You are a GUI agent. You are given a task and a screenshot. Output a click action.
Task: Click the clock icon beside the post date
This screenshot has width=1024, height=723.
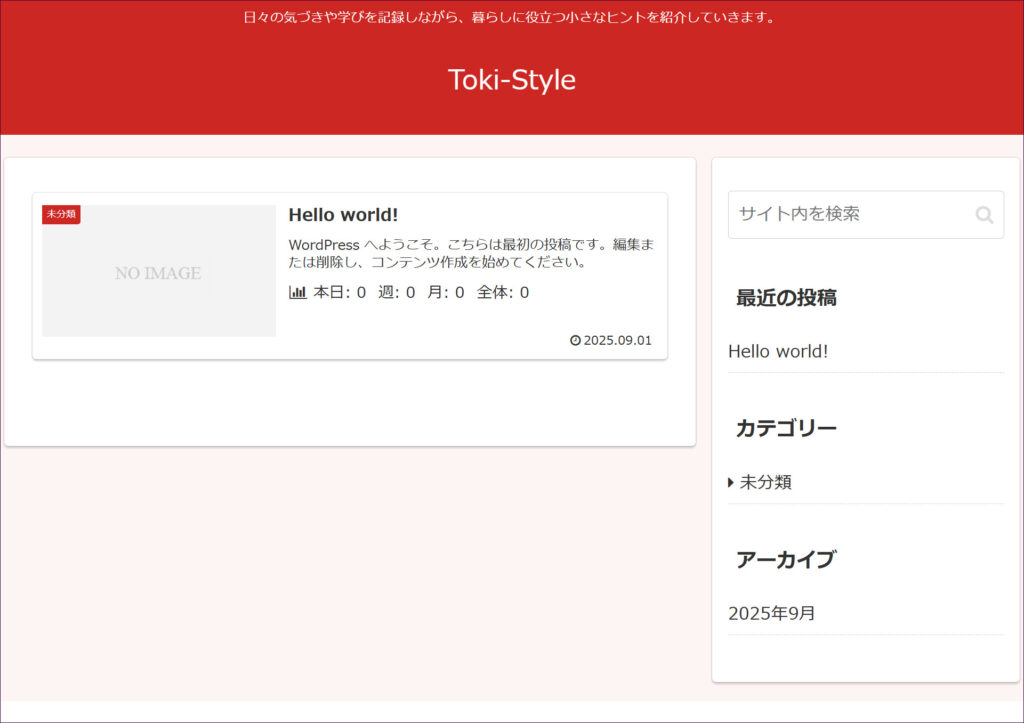click(x=575, y=340)
